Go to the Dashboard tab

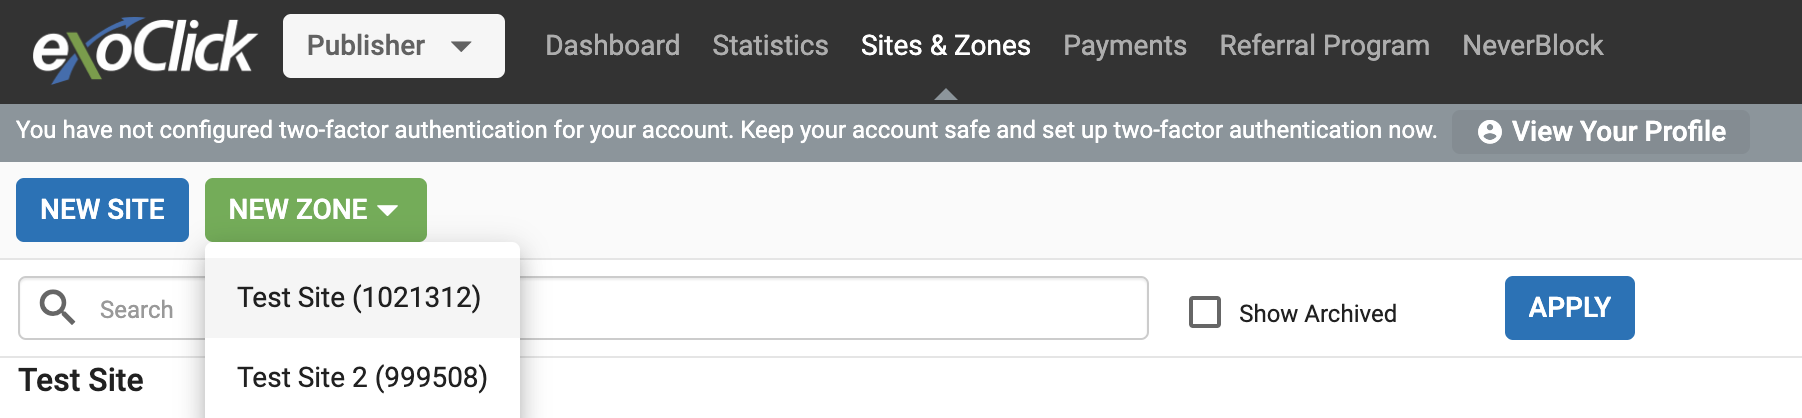tap(612, 46)
